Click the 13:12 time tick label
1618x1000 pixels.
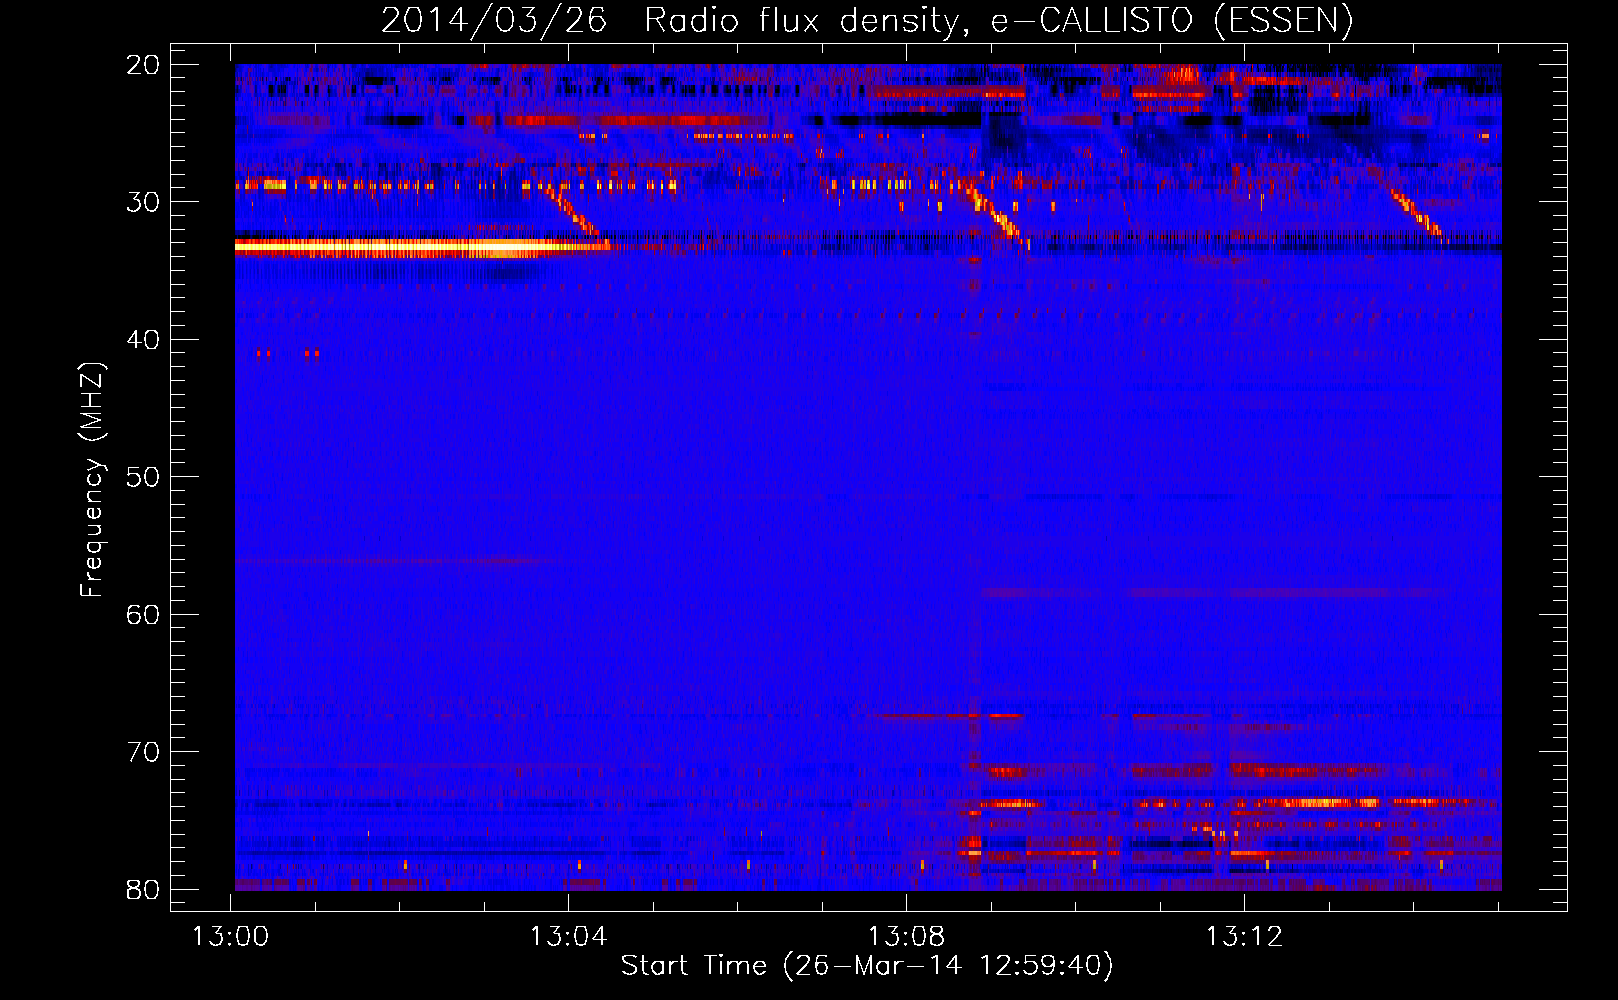[1244, 937]
